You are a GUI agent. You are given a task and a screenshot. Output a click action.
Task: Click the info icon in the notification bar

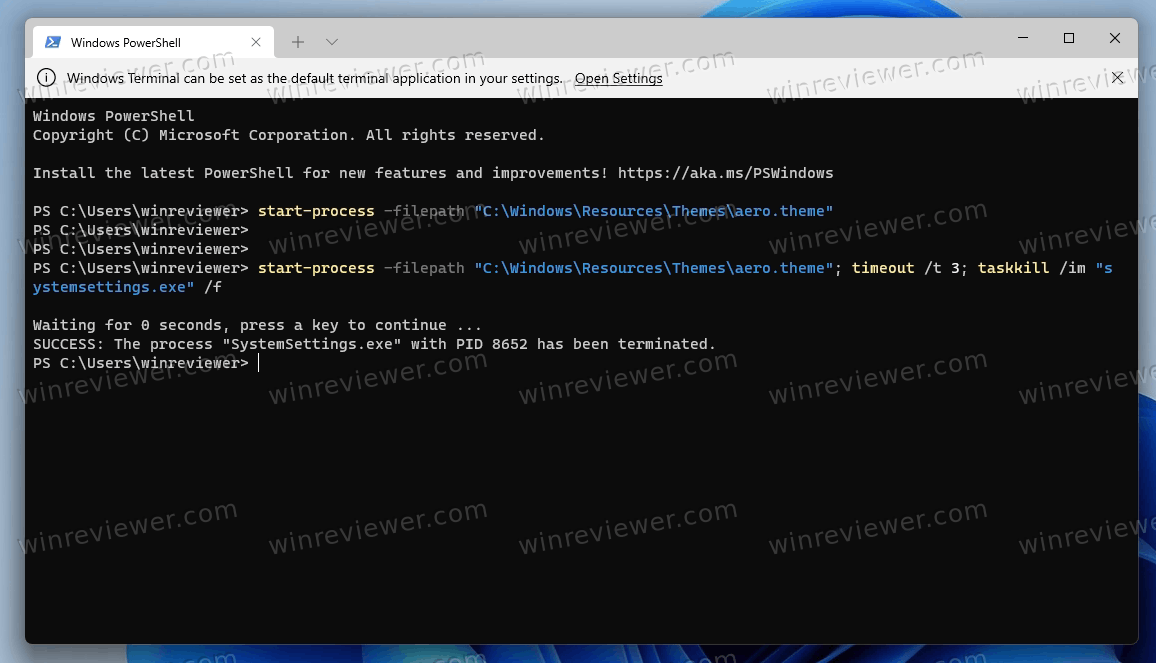point(46,77)
